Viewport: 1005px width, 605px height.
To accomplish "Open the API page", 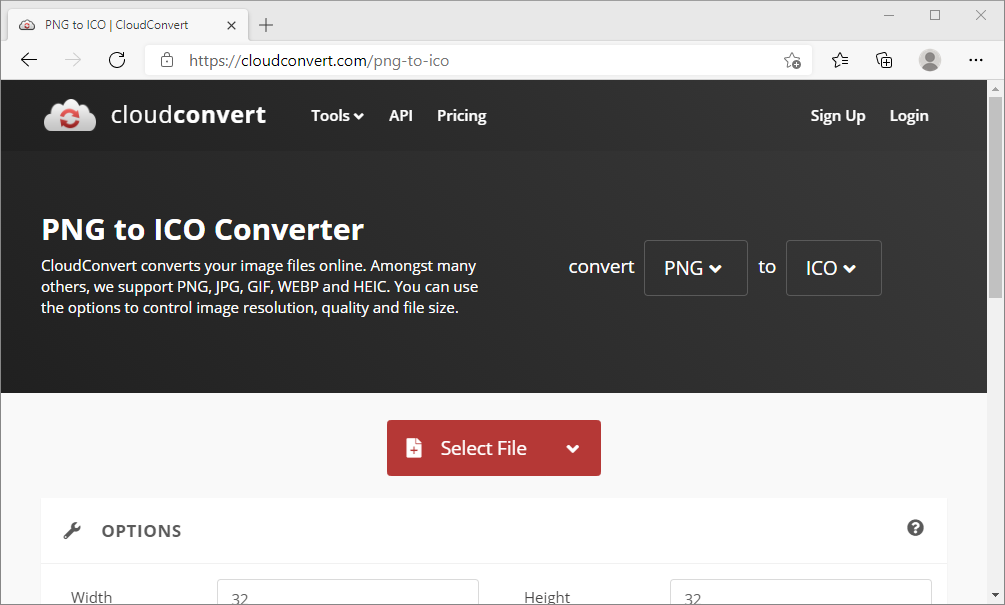I will pyautogui.click(x=401, y=116).
